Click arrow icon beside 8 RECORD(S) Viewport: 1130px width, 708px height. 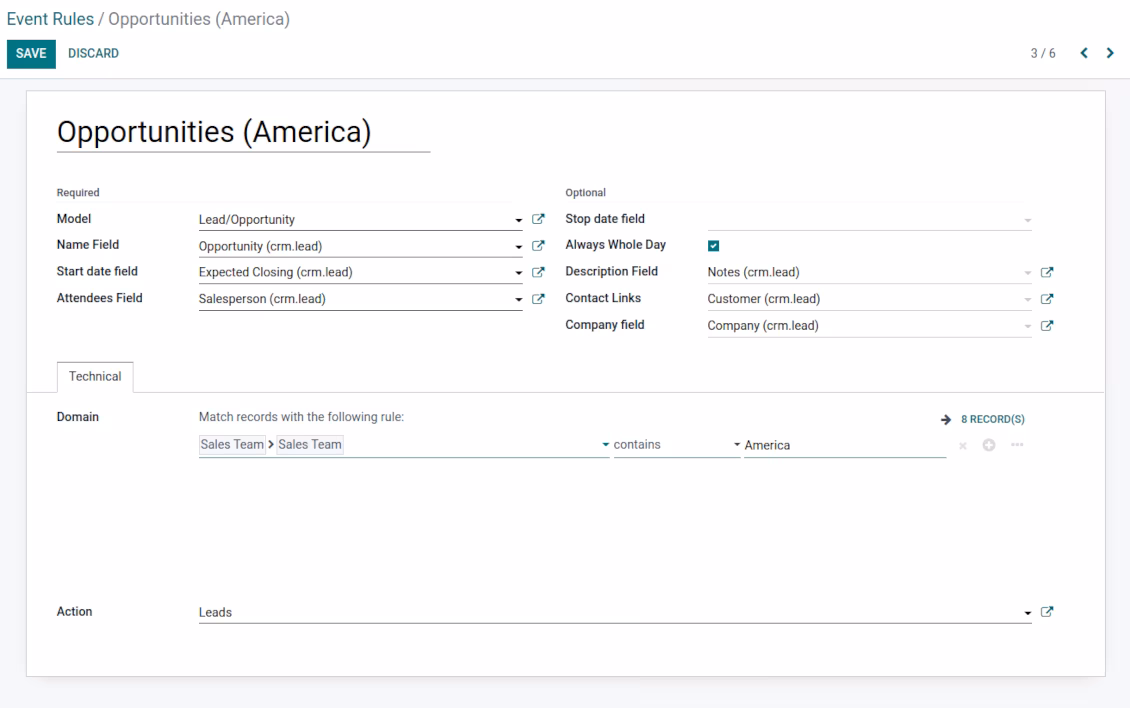tap(946, 420)
